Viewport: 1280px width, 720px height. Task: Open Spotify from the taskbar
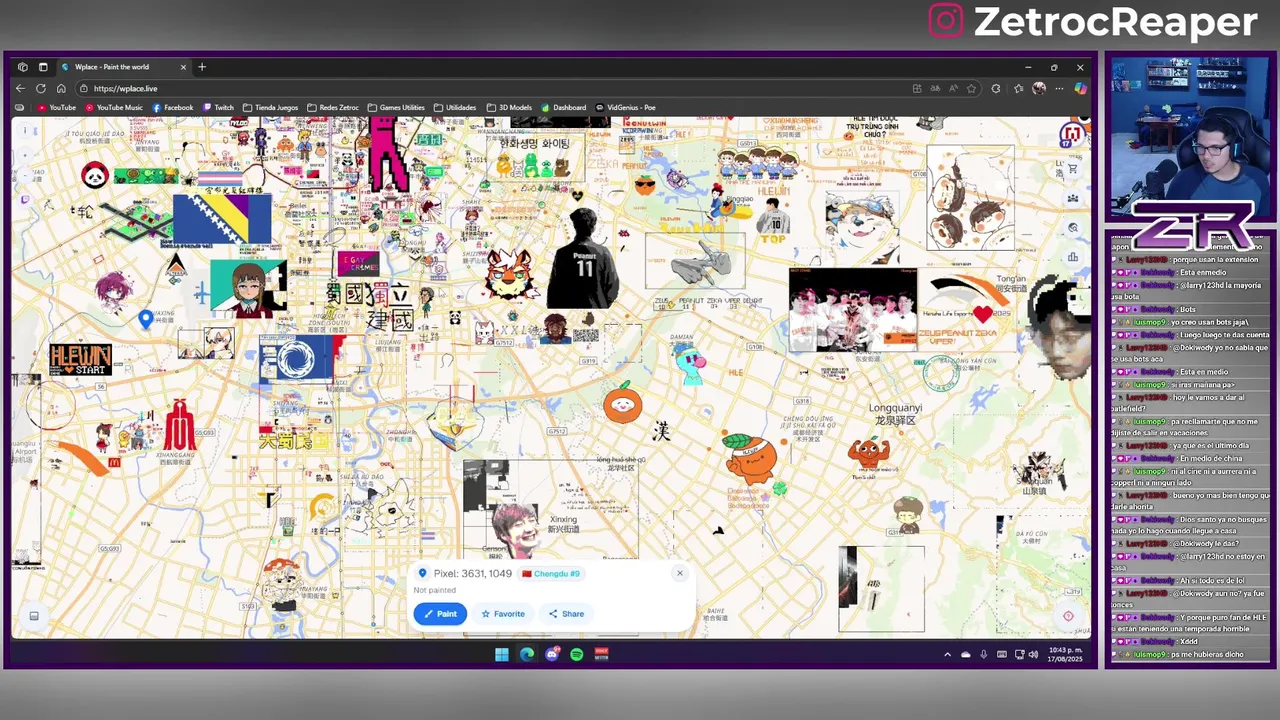pos(577,654)
